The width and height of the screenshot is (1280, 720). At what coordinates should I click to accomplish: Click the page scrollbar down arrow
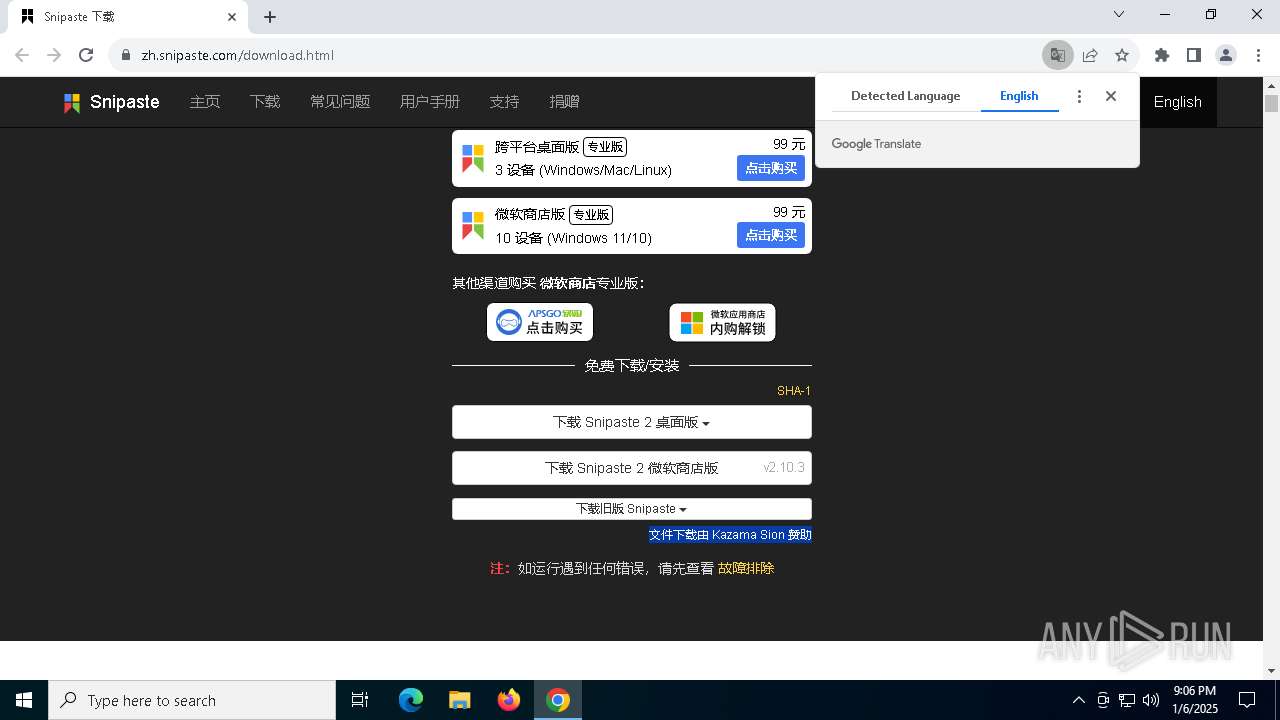[x=1272, y=671]
